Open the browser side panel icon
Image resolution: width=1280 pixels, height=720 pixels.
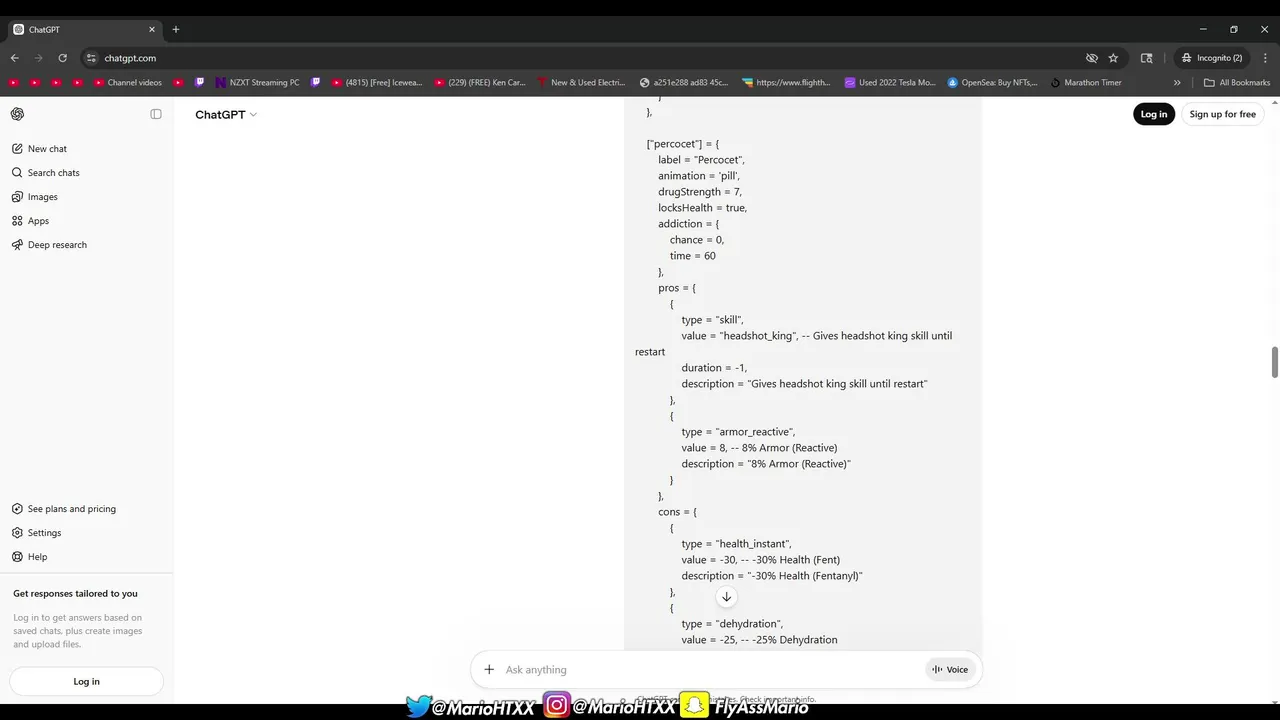click(1146, 58)
